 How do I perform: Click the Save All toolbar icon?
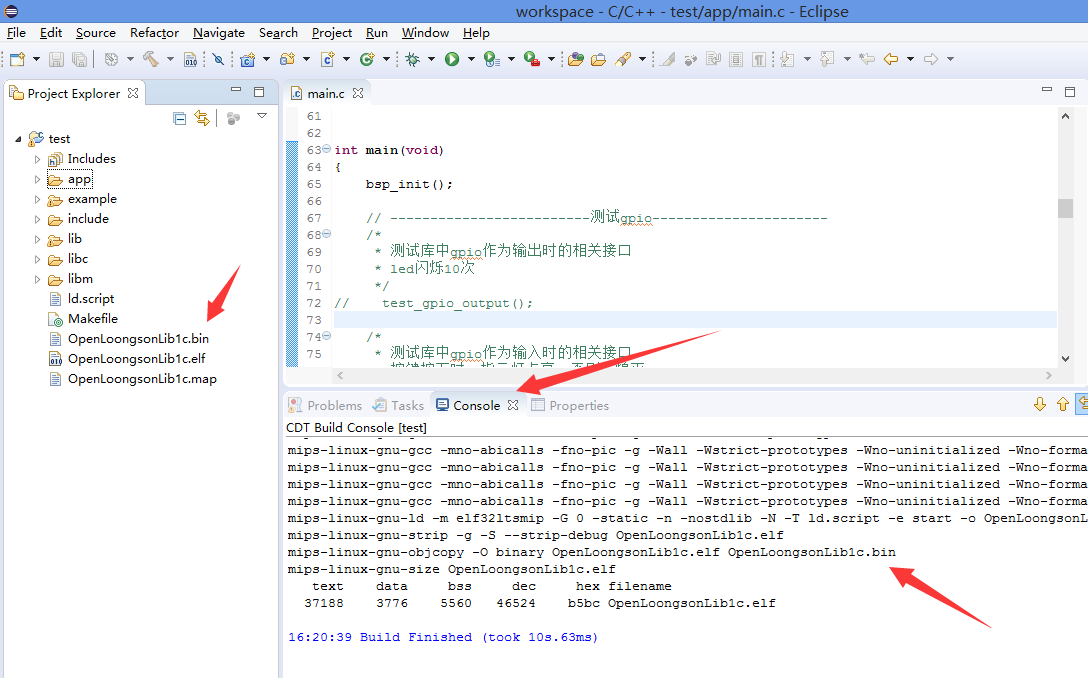point(79,59)
